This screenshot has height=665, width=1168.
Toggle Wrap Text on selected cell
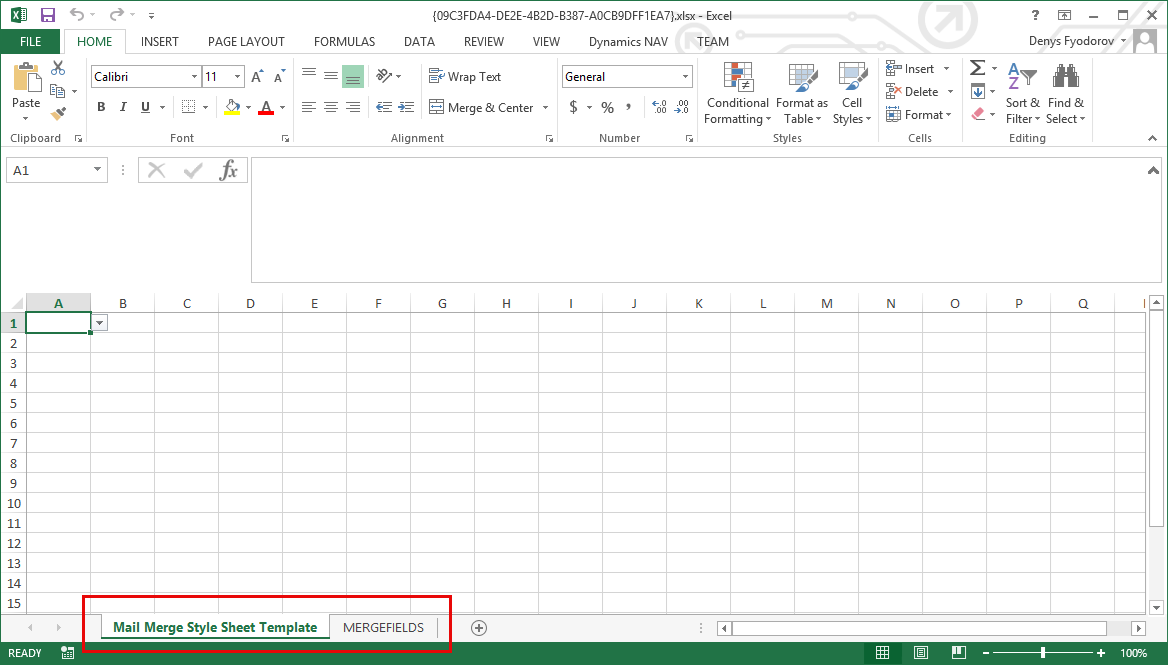click(465, 77)
